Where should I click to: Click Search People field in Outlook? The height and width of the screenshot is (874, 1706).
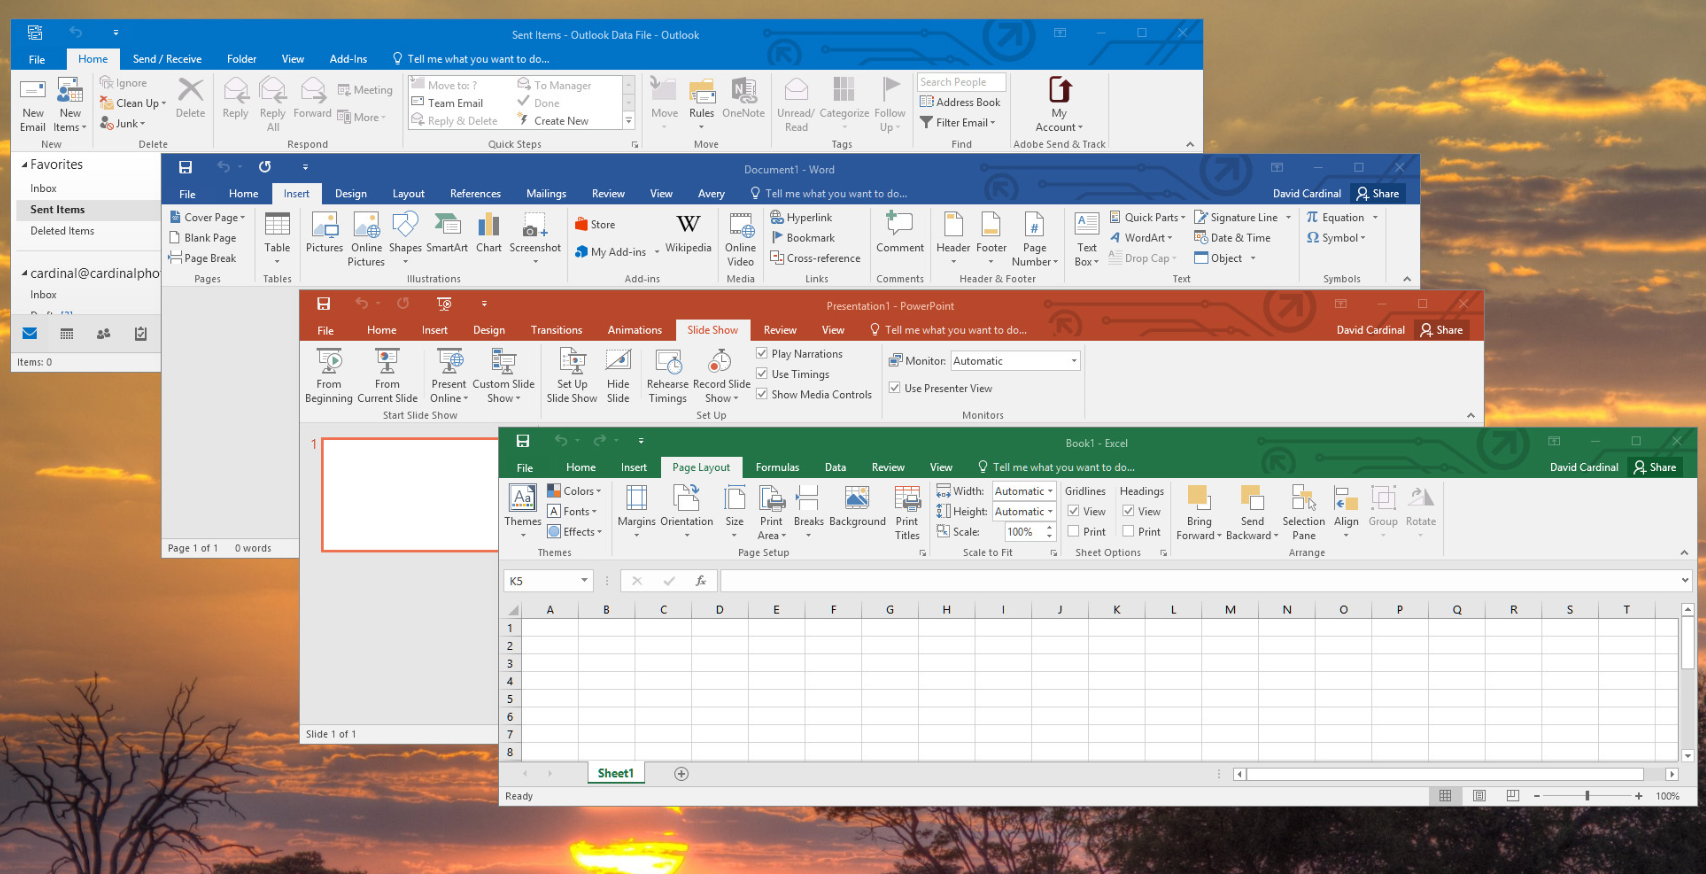pyautogui.click(x=961, y=82)
